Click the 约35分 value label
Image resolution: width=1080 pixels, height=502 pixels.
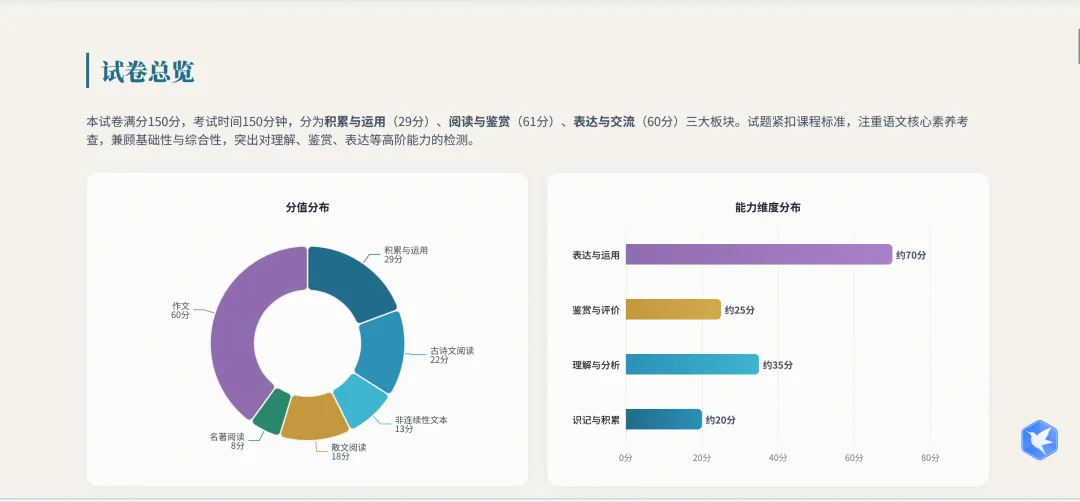click(778, 365)
